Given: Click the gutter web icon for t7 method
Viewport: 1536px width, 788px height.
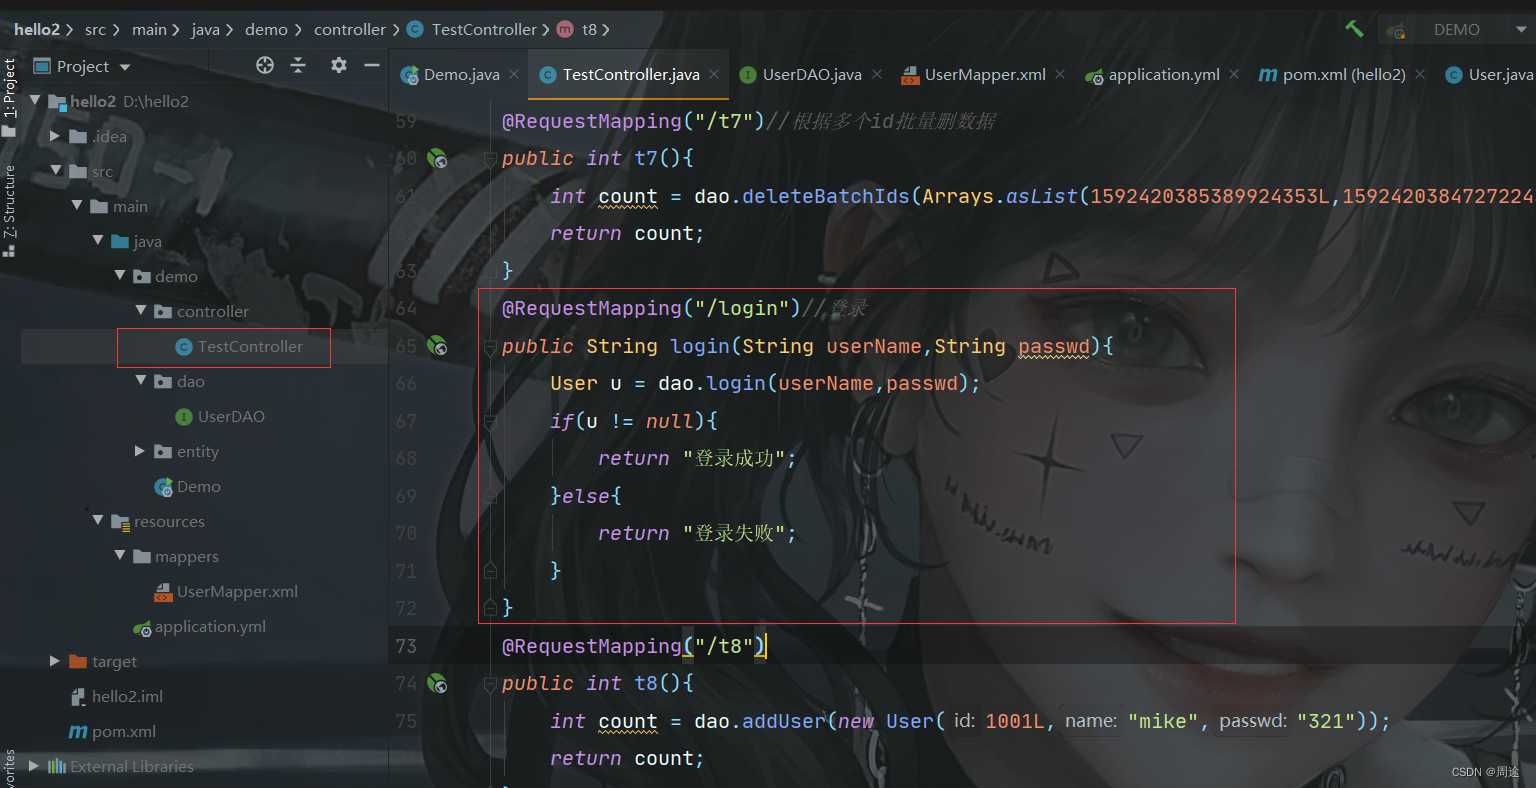Looking at the screenshot, I should 437,158.
